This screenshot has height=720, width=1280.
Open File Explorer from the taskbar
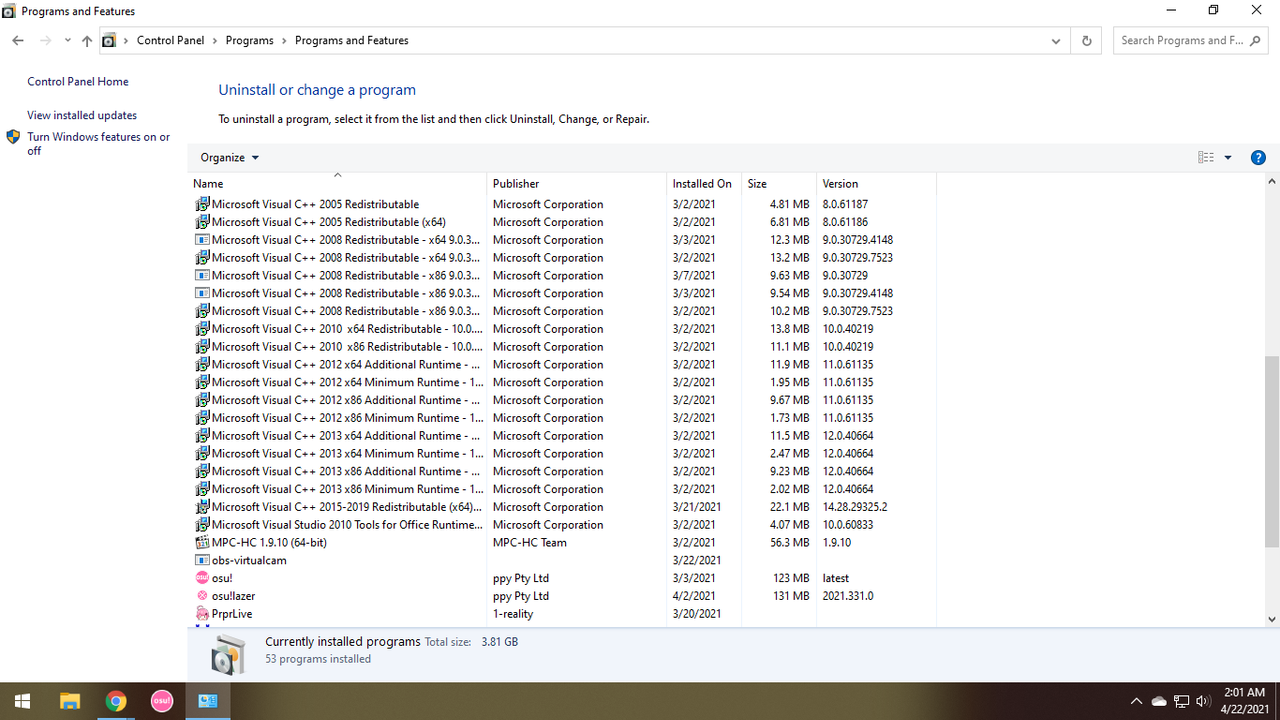tap(70, 701)
